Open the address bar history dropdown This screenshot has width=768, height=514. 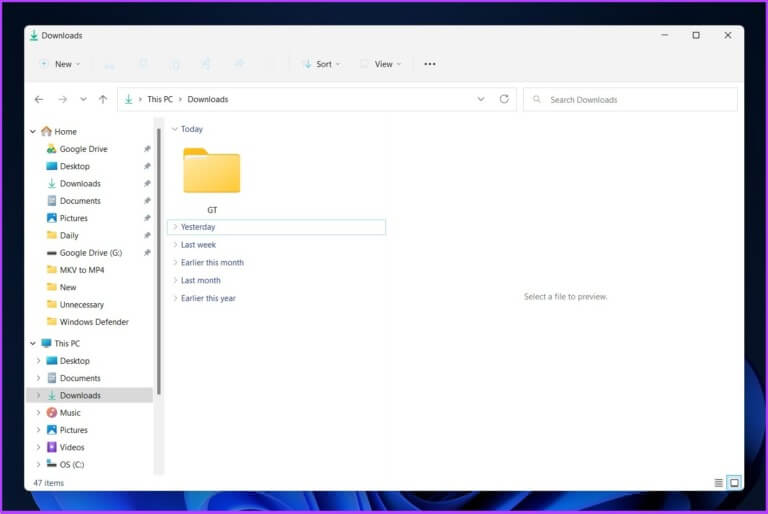(x=481, y=99)
